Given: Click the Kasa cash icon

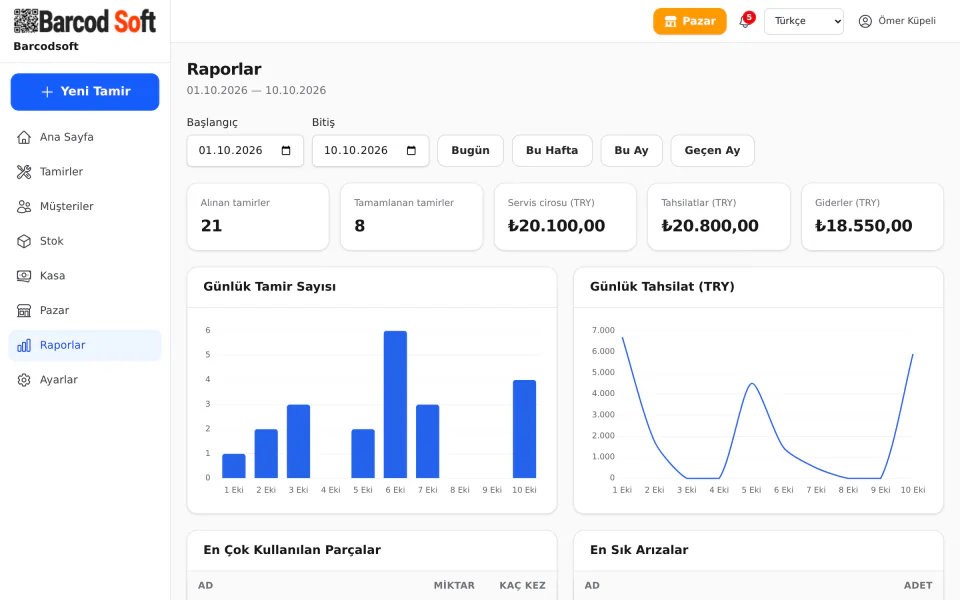Looking at the screenshot, I should [24, 276].
